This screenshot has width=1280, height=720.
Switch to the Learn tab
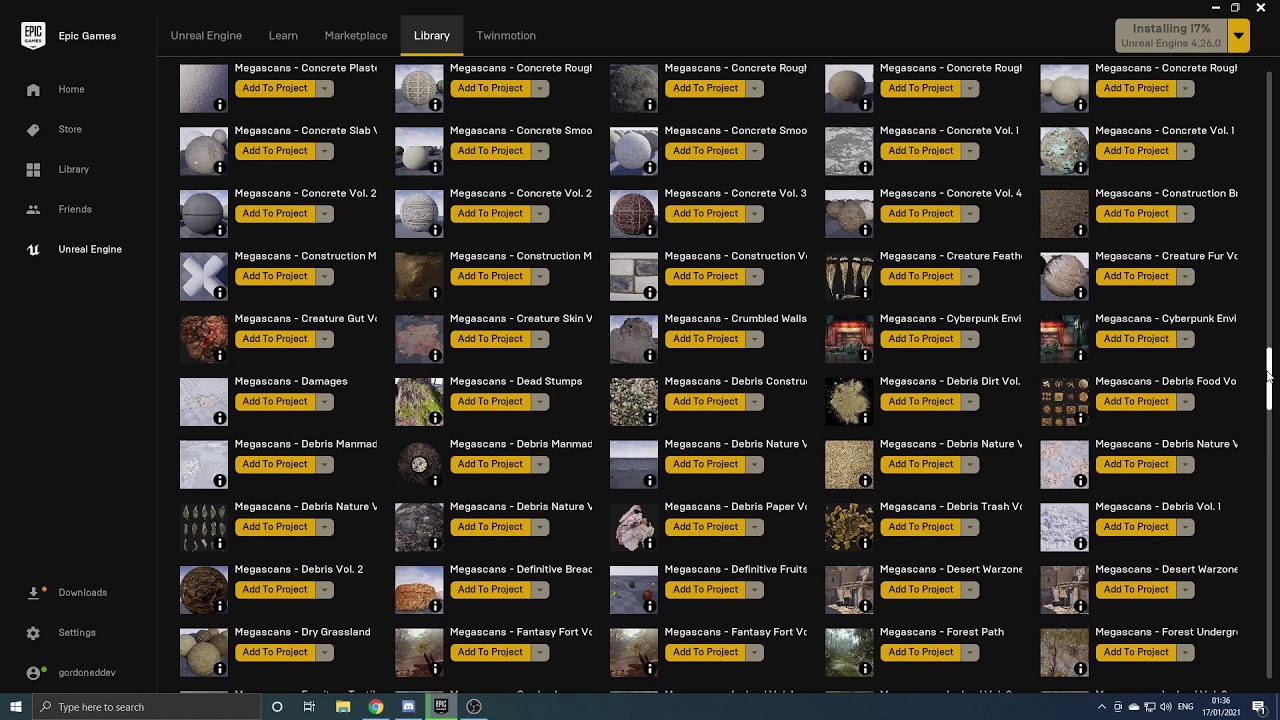pyautogui.click(x=283, y=35)
